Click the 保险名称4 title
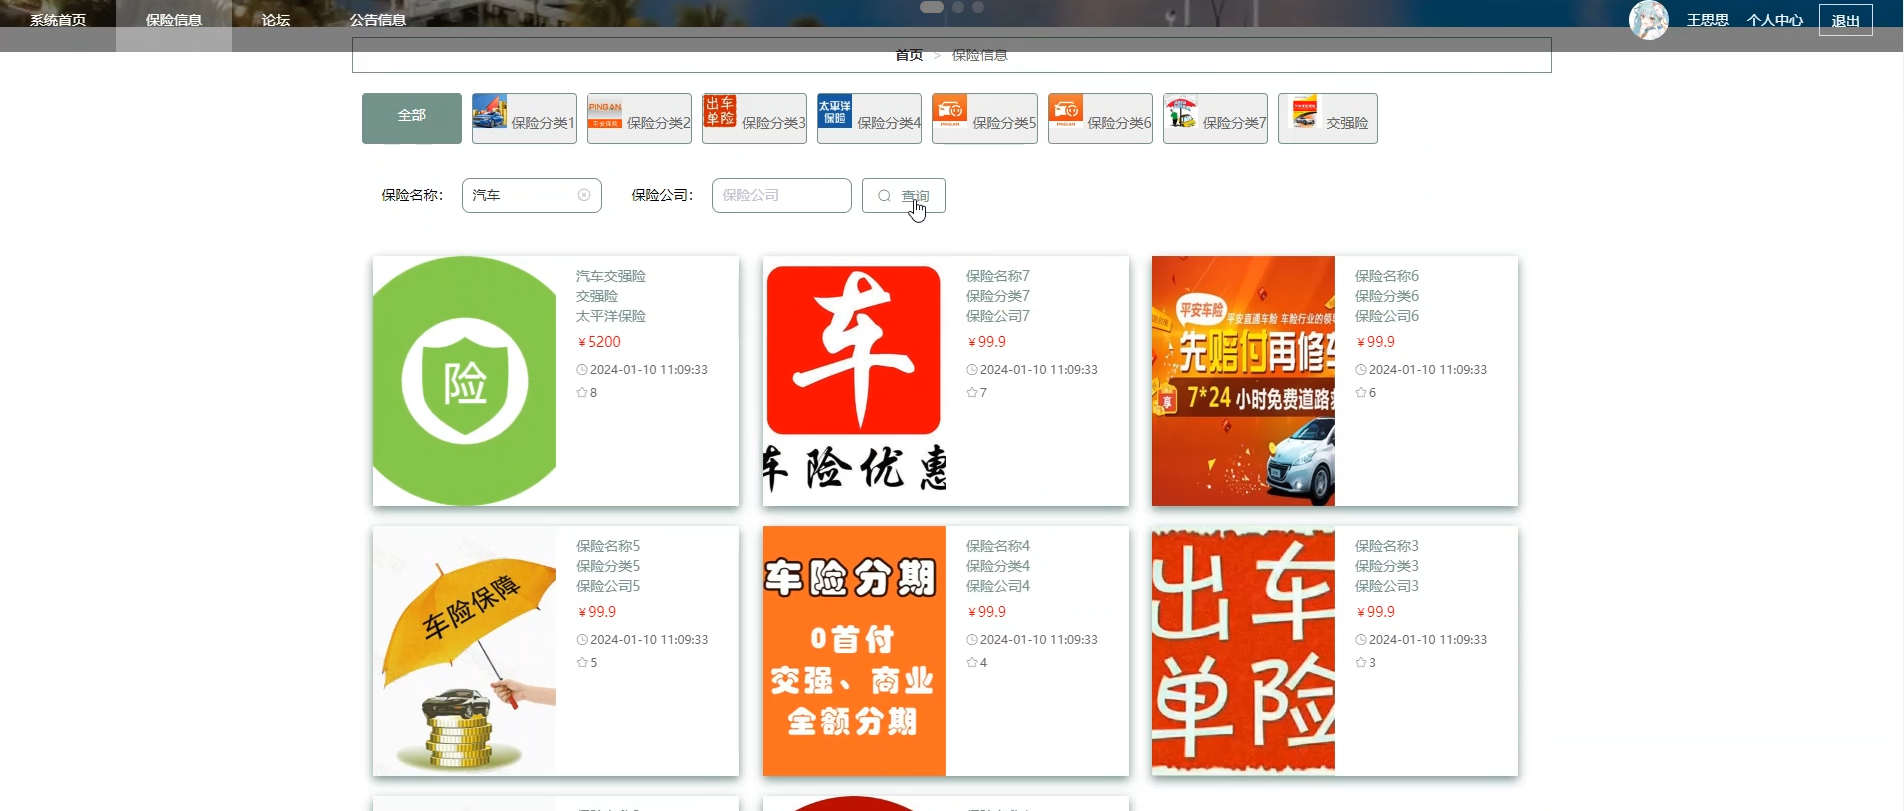 [997, 546]
